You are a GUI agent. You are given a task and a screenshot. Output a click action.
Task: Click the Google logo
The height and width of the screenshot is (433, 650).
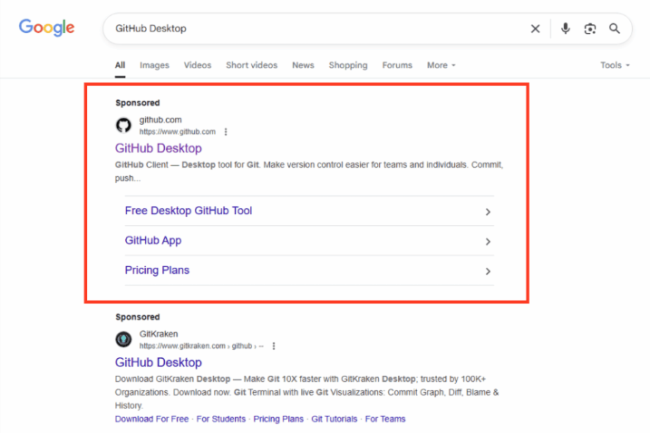coord(46,28)
